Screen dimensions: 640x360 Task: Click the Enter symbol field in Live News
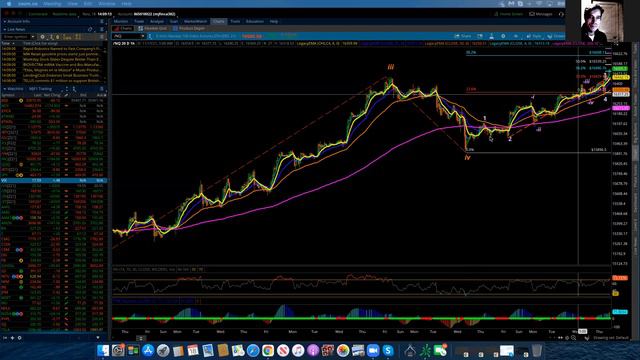coord(16,37)
